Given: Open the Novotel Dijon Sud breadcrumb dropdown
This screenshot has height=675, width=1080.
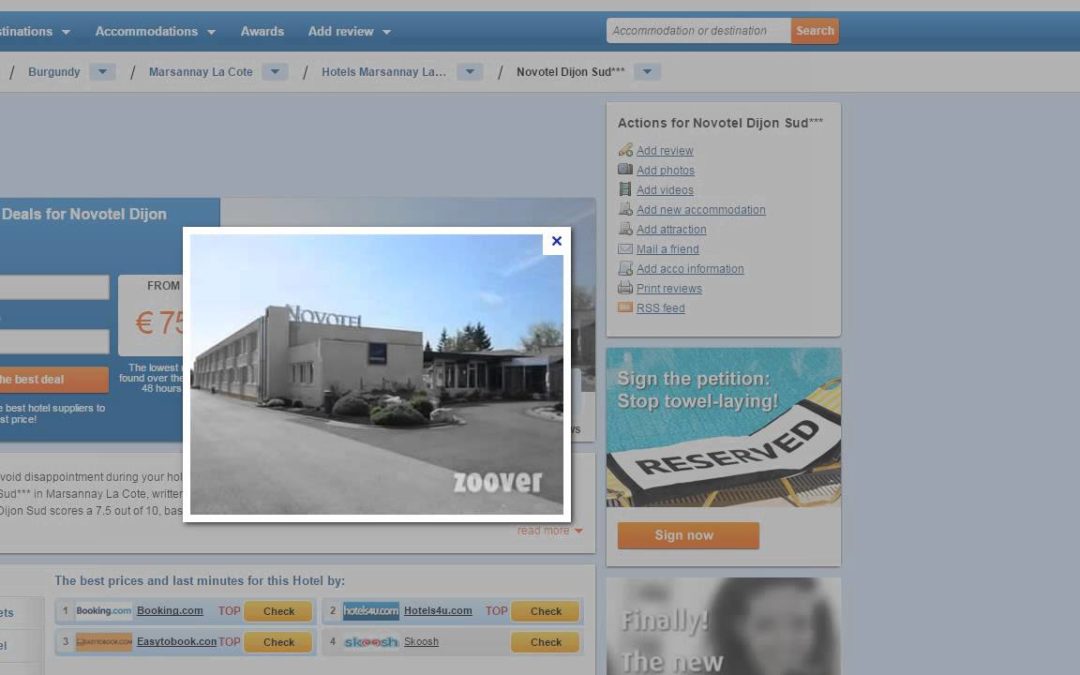Looking at the screenshot, I should (647, 72).
